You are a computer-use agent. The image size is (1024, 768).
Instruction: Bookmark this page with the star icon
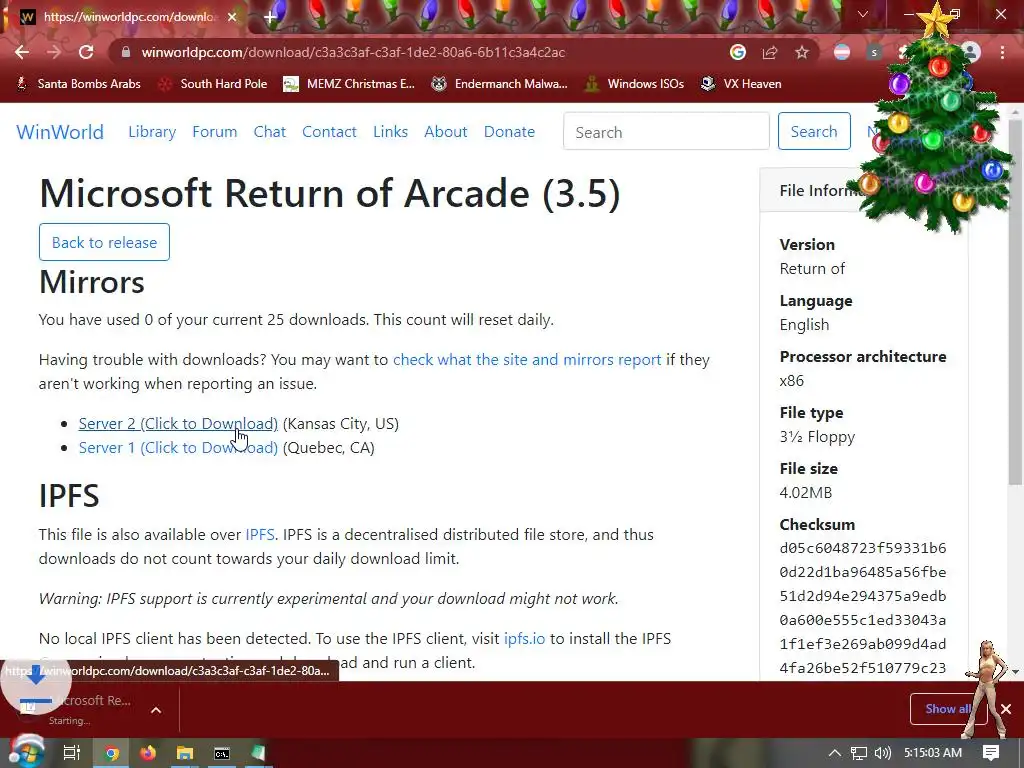[x=802, y=52]
